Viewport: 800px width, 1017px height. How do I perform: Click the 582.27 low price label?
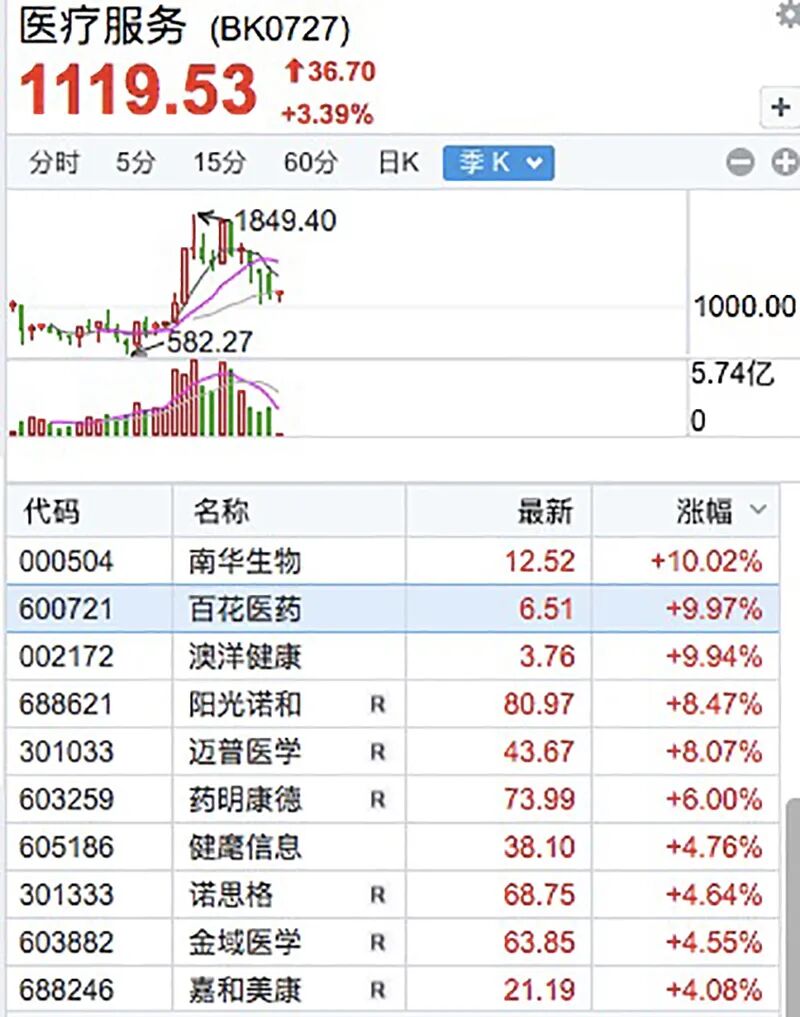coord(210,342)
